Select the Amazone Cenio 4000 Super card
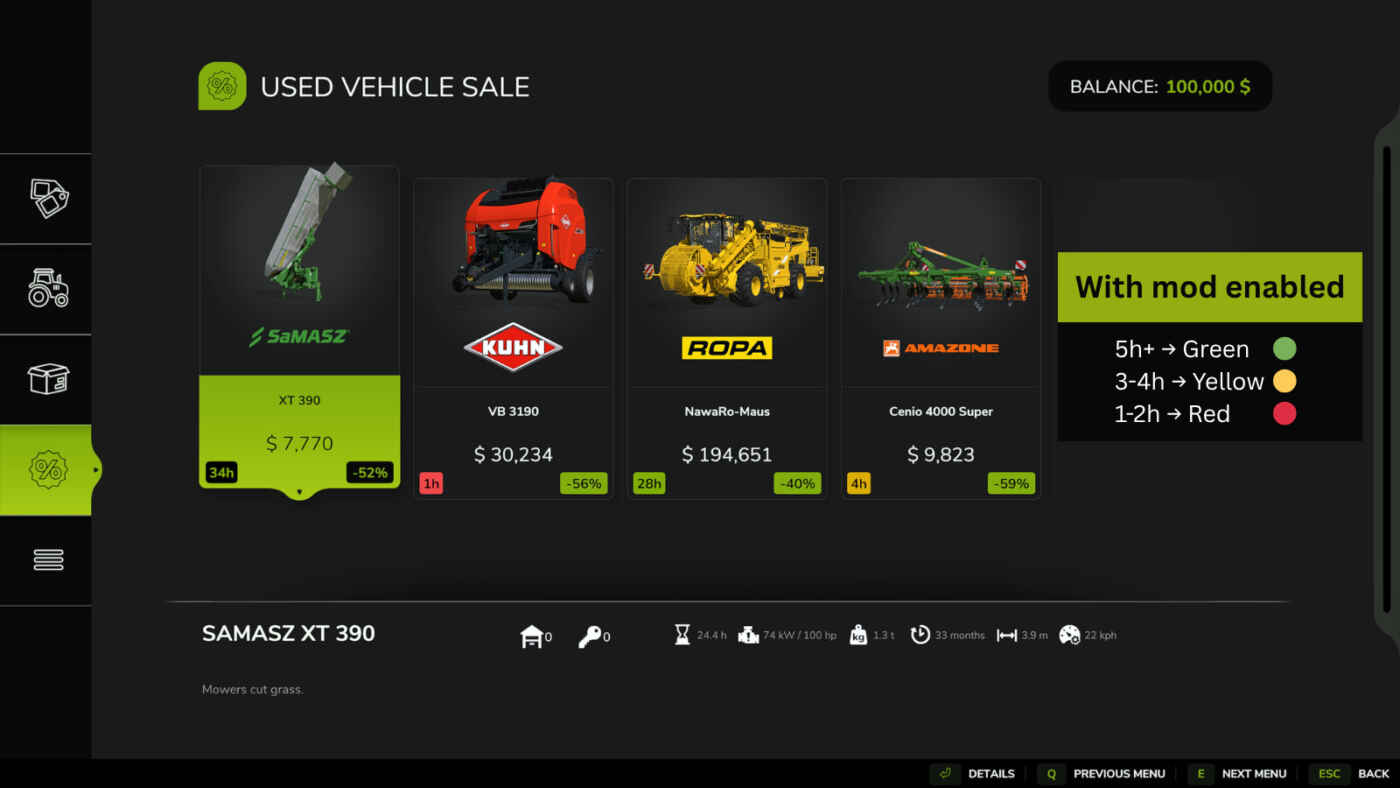This screenshot has width=1400, height=788. pyautogui.click(x=940, y=339)
